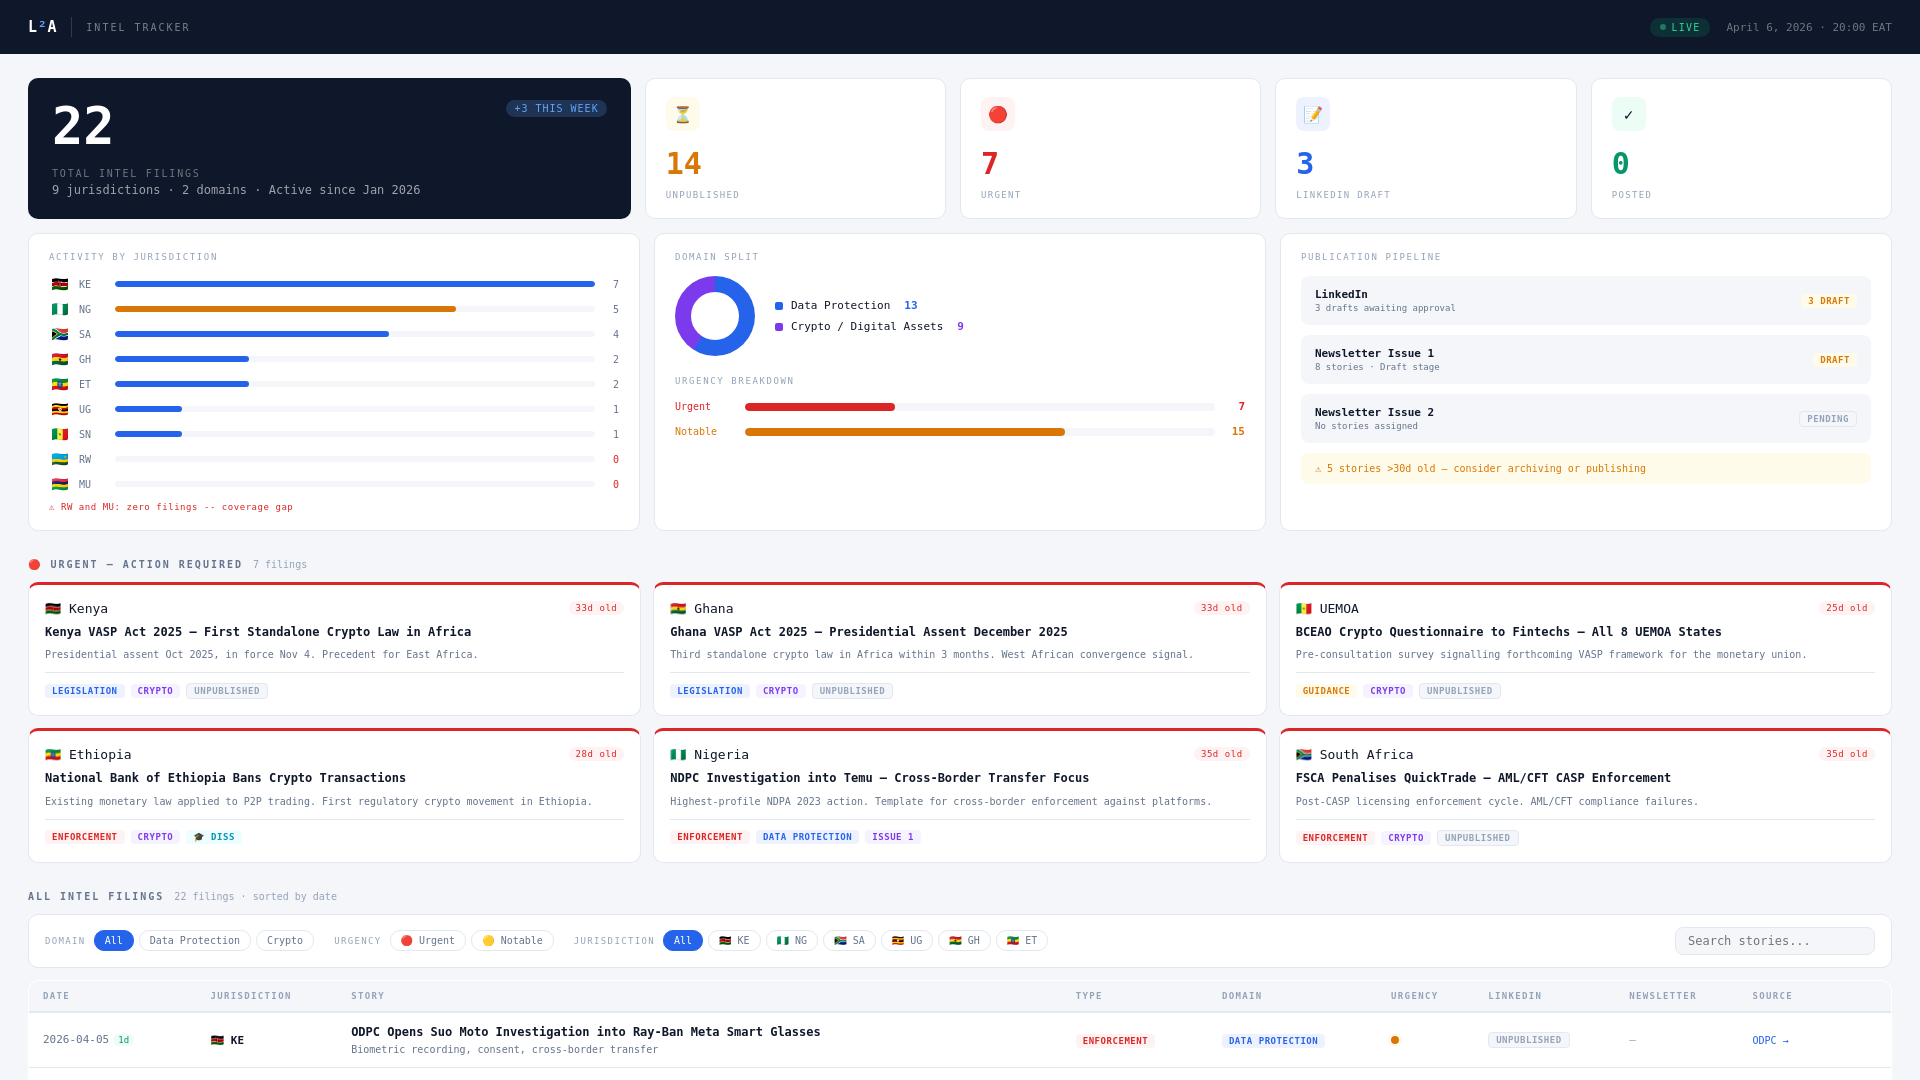This screenshot has height=1080, width=1920.
Task: Click the flag on the South Africa FSCA card
Action: point(1304,754)
